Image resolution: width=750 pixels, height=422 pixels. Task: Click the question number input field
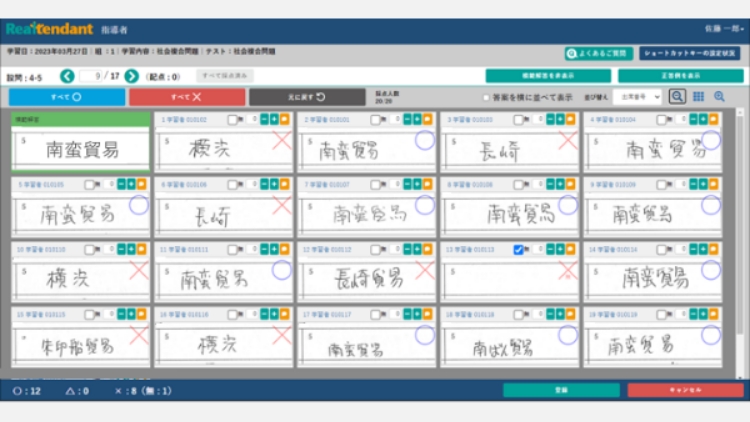95,76
